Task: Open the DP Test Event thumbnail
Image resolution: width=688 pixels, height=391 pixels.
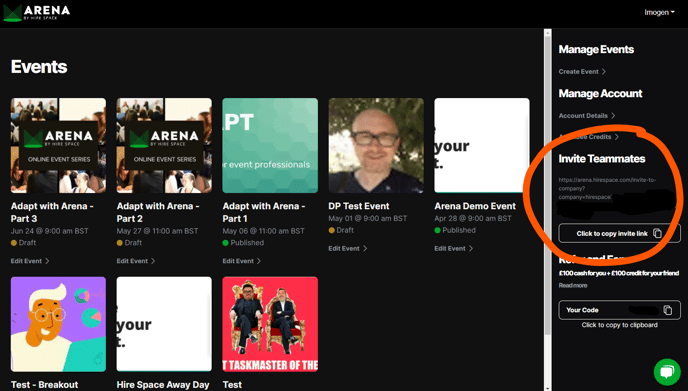Action: tap(376, 145)
